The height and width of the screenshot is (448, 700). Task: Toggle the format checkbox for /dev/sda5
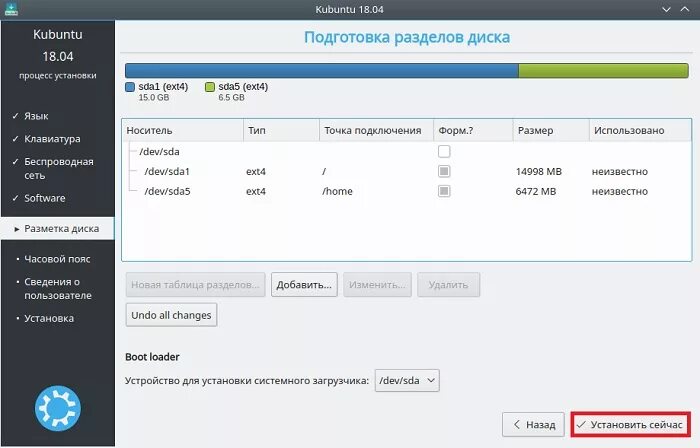click(x=444, y=191)
